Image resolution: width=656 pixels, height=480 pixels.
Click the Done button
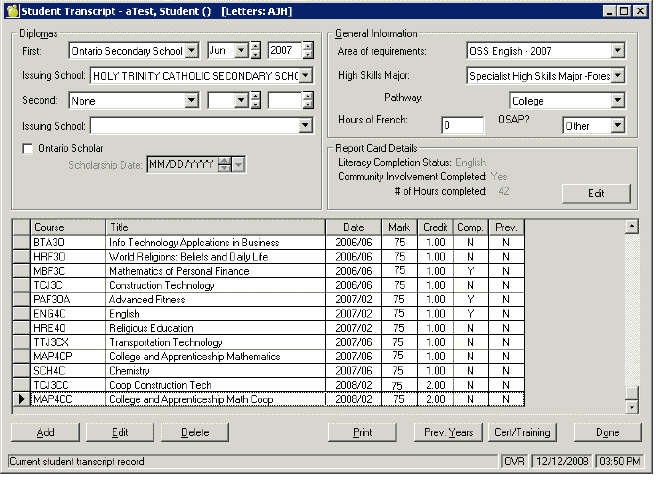pos(606,433)
